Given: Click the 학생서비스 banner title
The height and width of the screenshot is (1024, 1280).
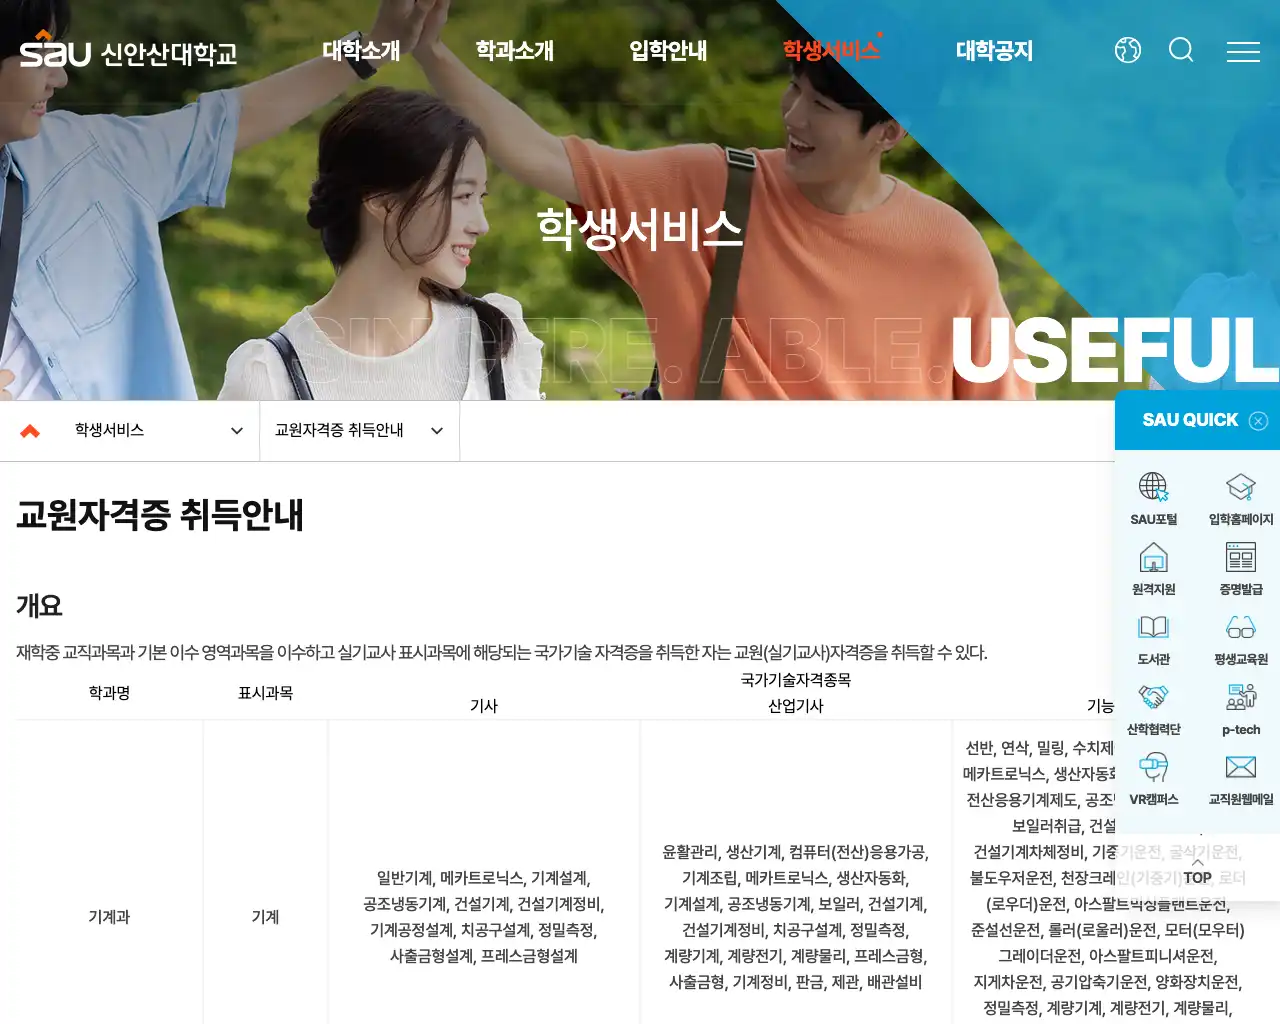Looking at the screenshot, I should 640,229.
